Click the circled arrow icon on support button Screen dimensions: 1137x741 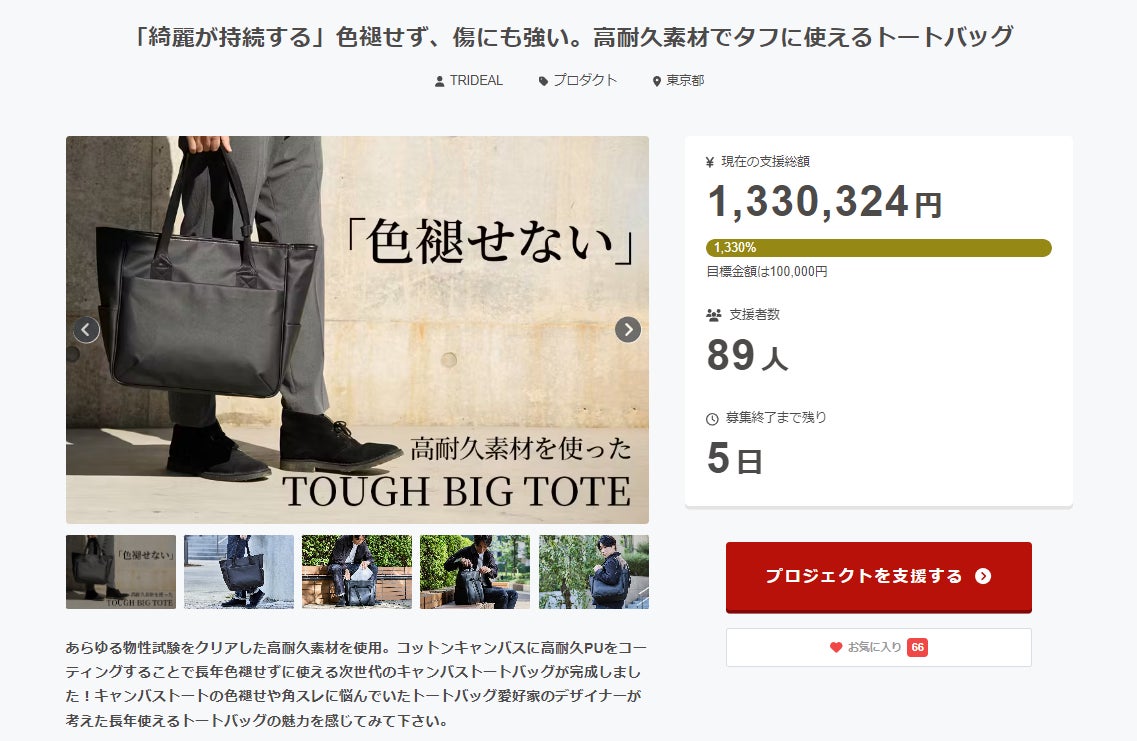pos(983,576)
